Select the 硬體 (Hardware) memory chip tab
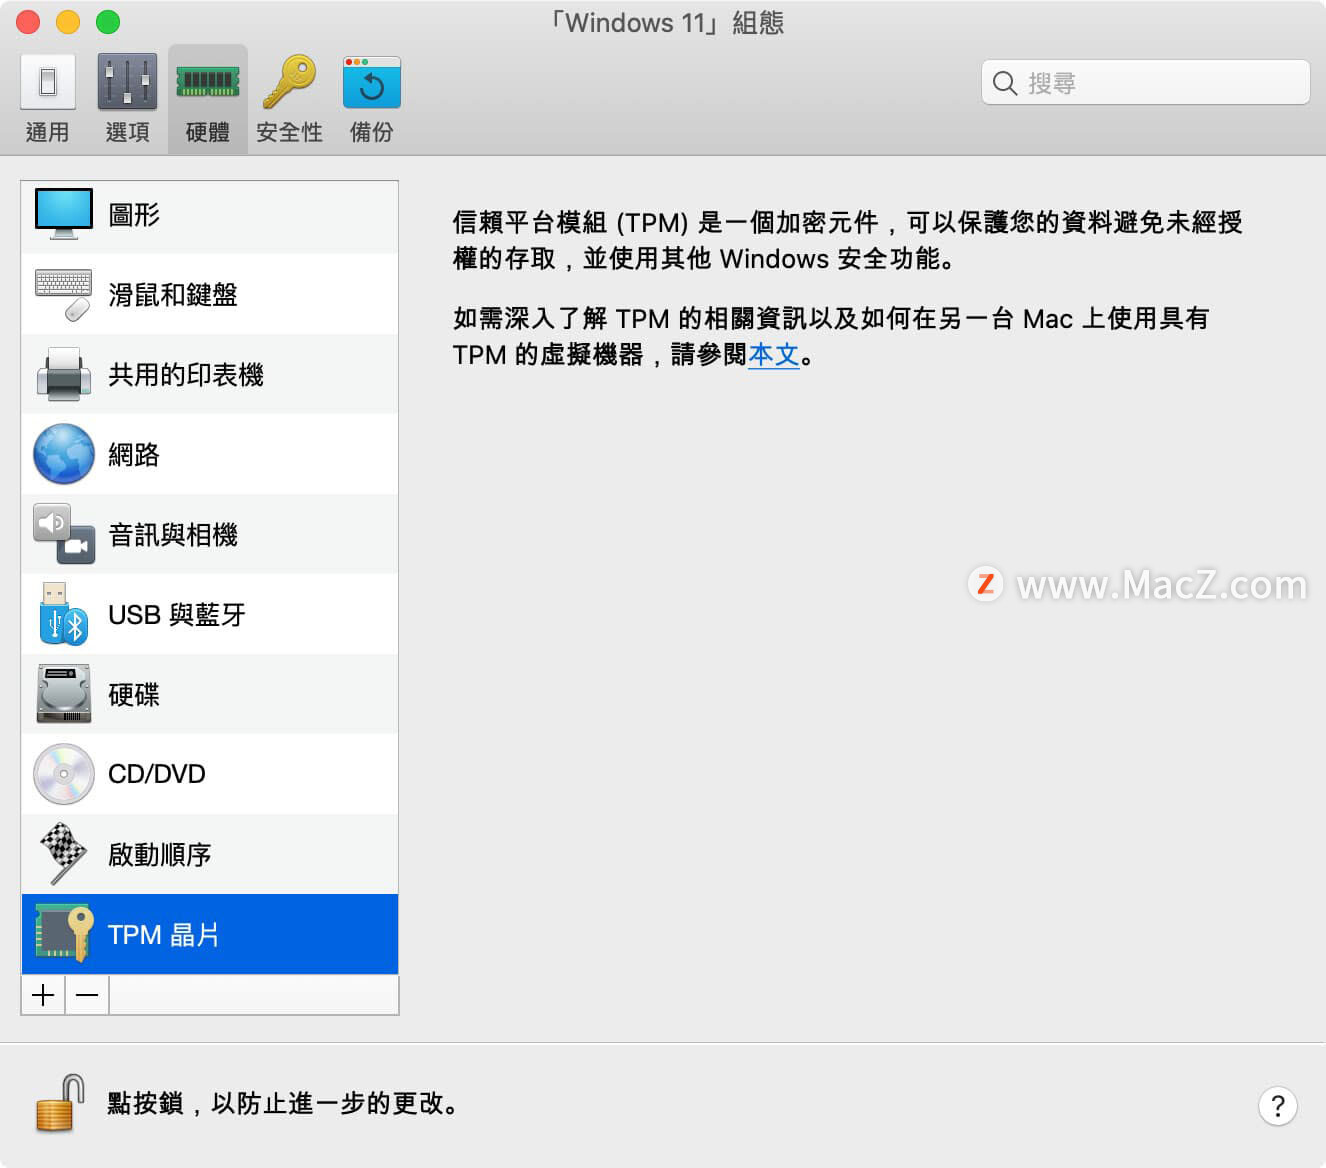The image size is (1326, 1168). 208,99
